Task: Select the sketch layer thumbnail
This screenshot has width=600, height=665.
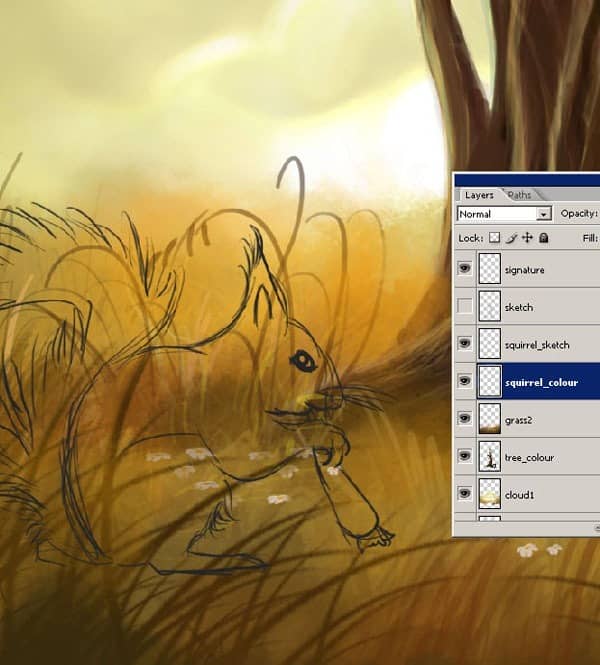Action: coord(490,306)
